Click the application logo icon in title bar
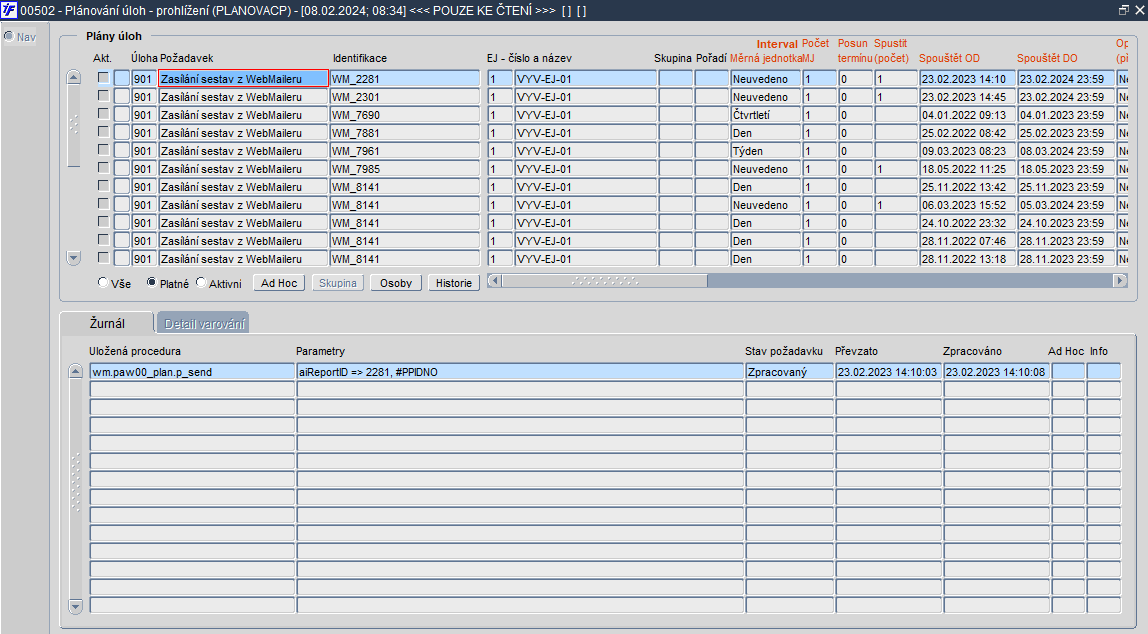This screenshot has height=634, width=1148. (x=9, y=10)
